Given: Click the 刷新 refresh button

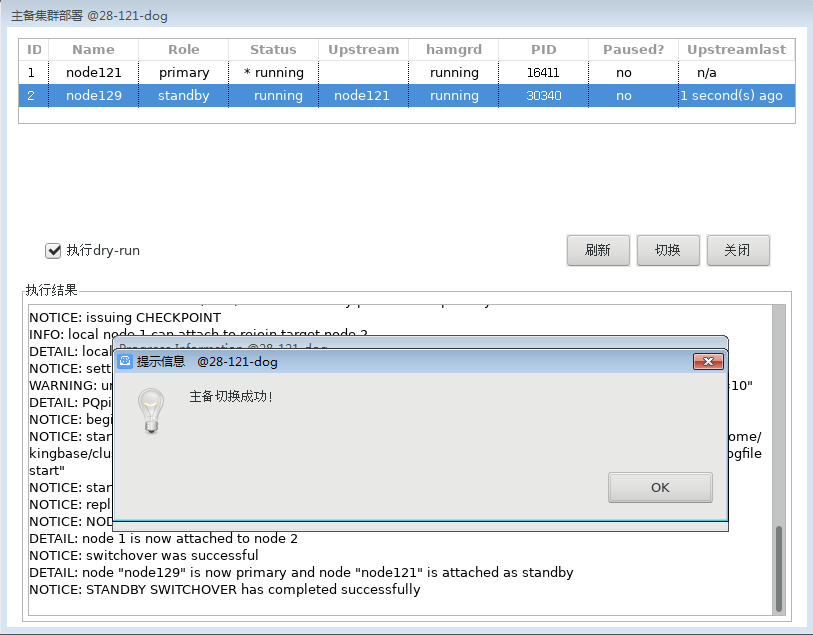Looking at the screenshot, I should click(598, 250).
